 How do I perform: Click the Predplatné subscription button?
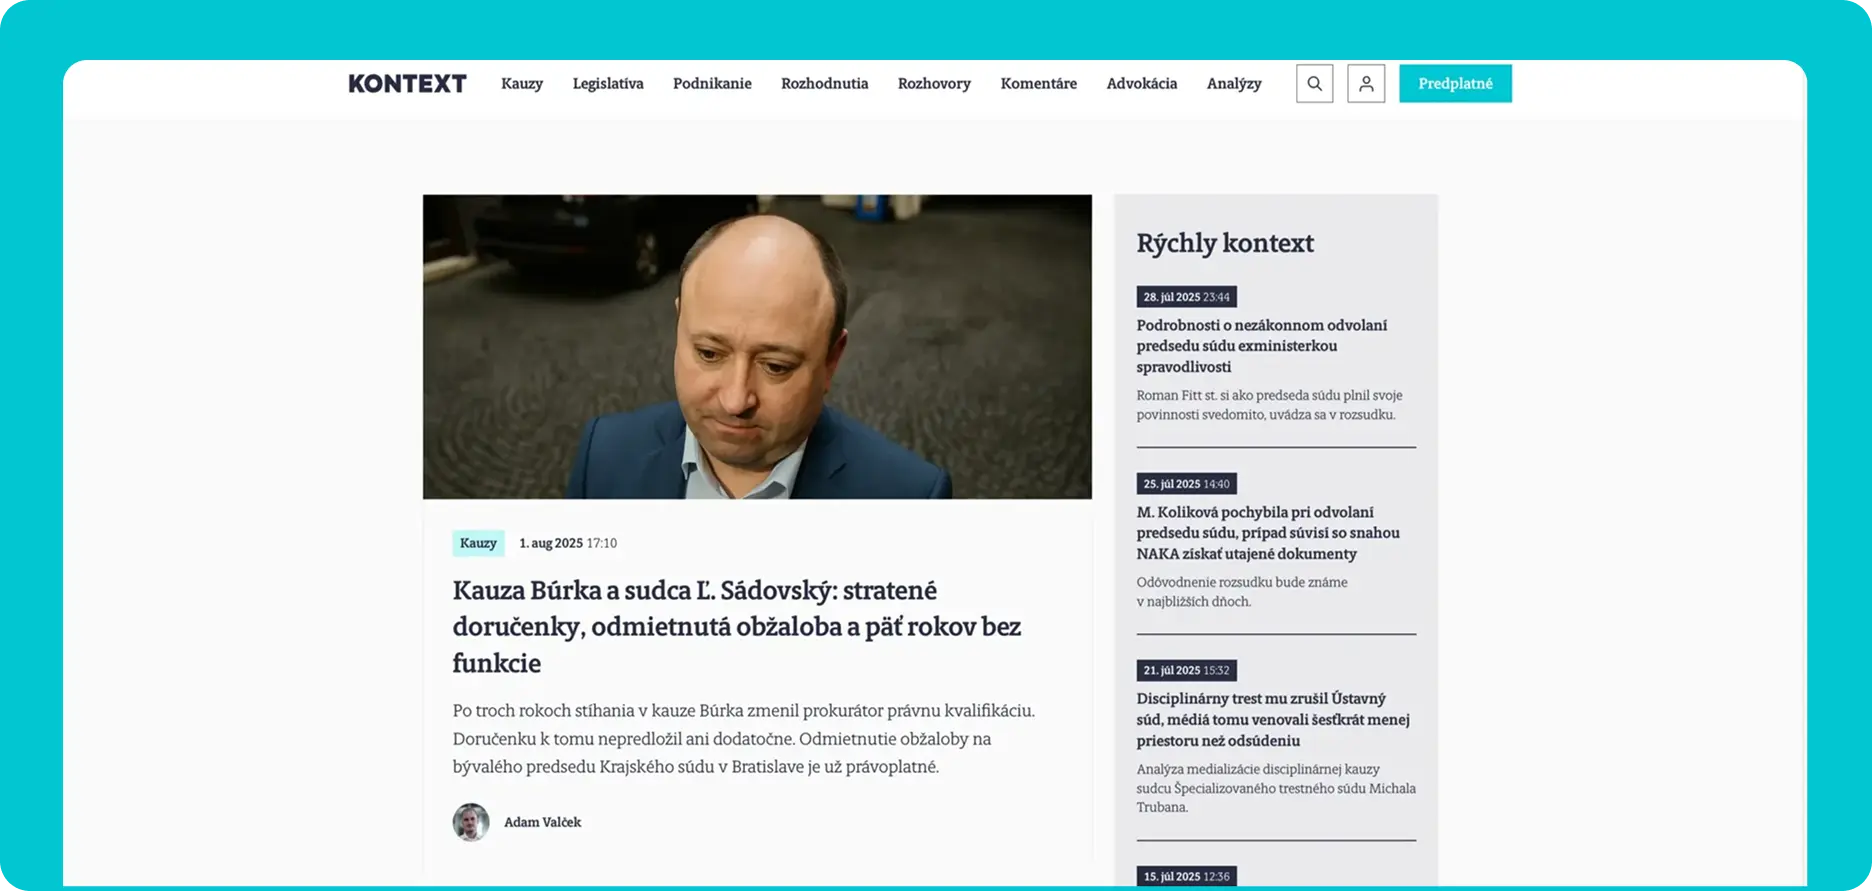click(x=1455, y=84)
